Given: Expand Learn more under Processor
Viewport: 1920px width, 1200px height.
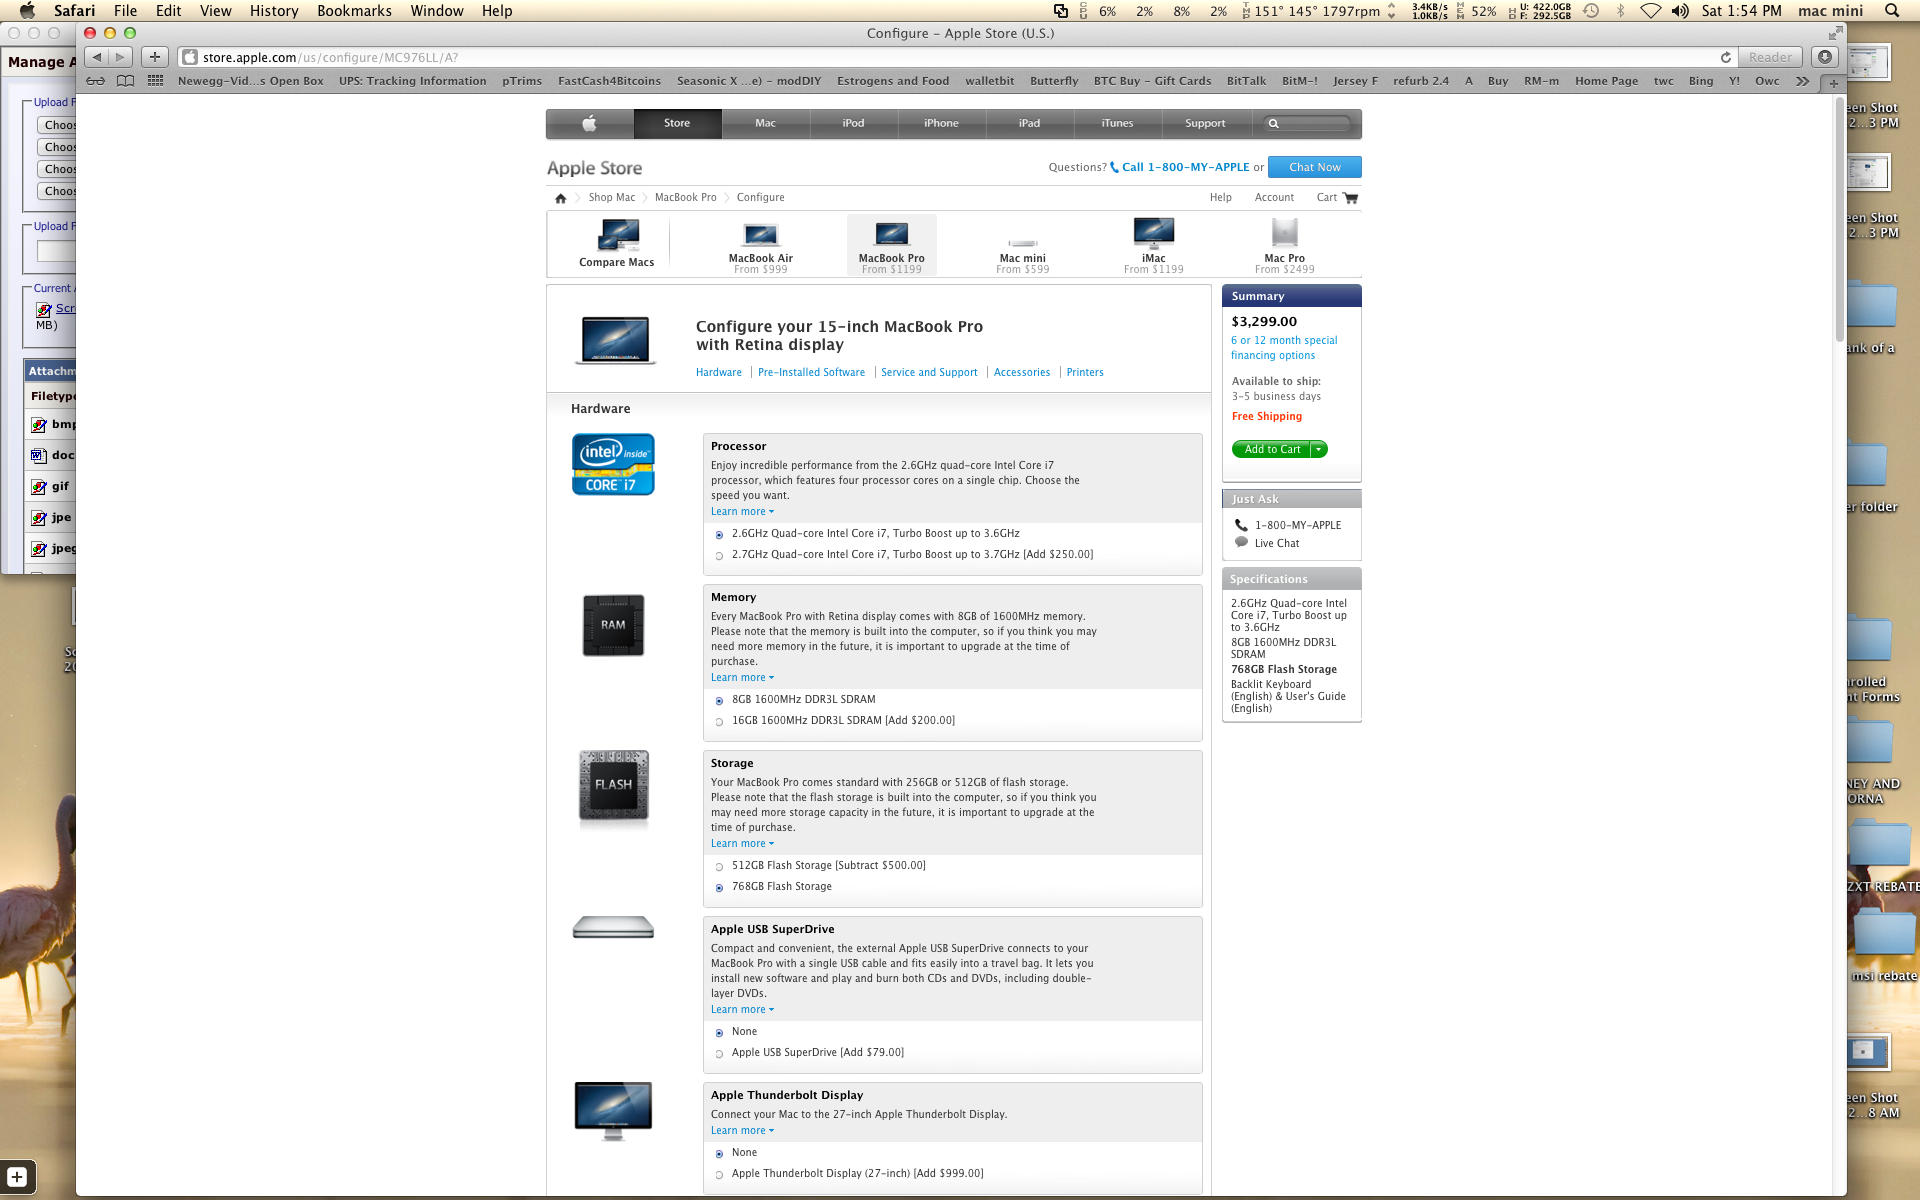Looking at the screenshot, I should pyautogui.click(x=742, y=512).
